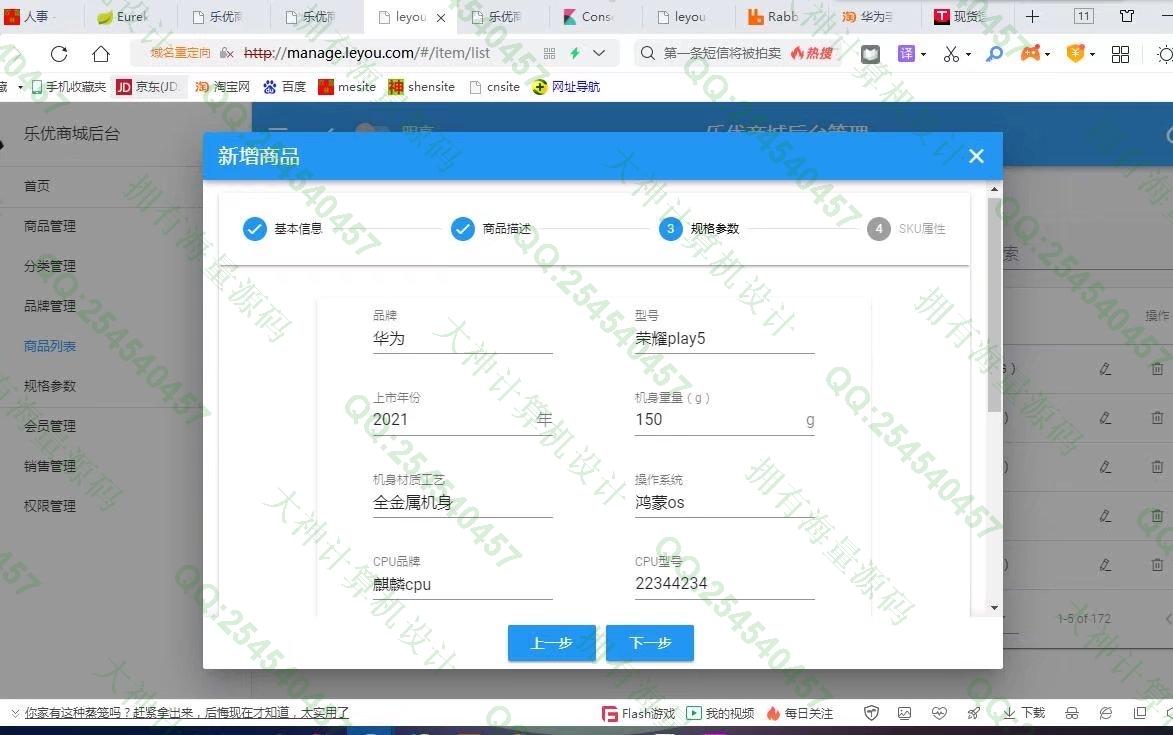The width and height of the screenshot is (1173, 735).
Task: Click the address bar URL field
Action: click(367, 53)
